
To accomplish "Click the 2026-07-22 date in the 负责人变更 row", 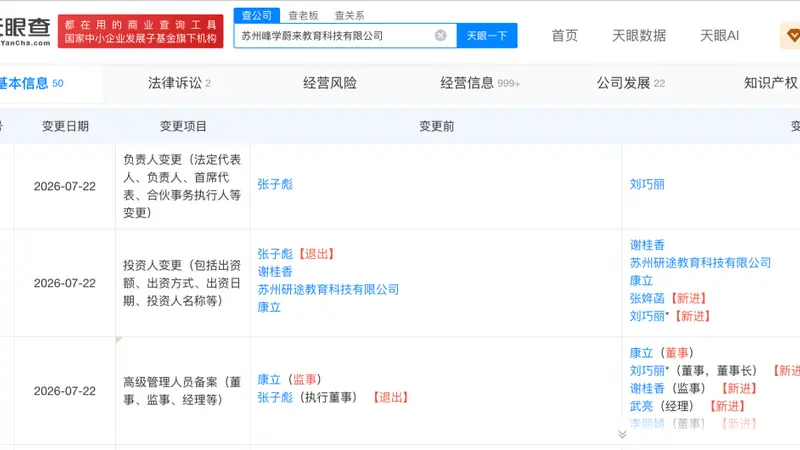I will point(65,187).
